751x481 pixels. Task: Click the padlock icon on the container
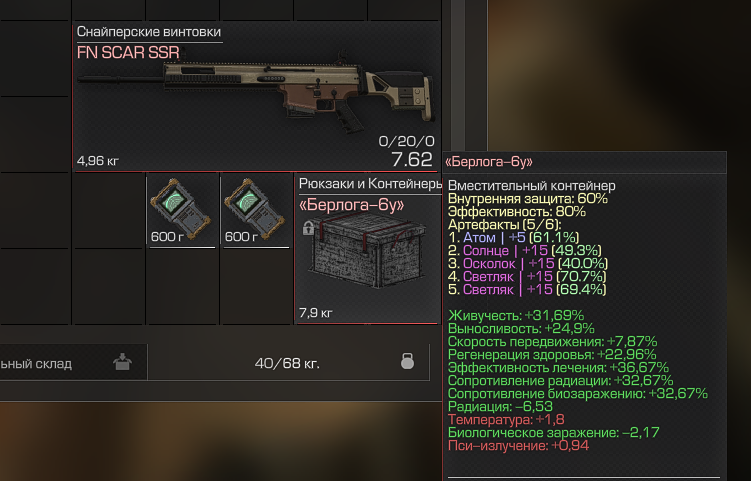click(x=308, y=228)
